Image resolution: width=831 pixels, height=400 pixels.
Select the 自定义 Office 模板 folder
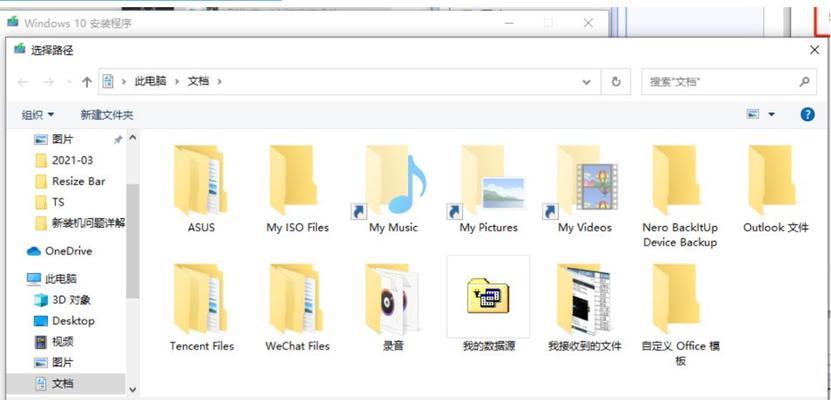(680, 315)
